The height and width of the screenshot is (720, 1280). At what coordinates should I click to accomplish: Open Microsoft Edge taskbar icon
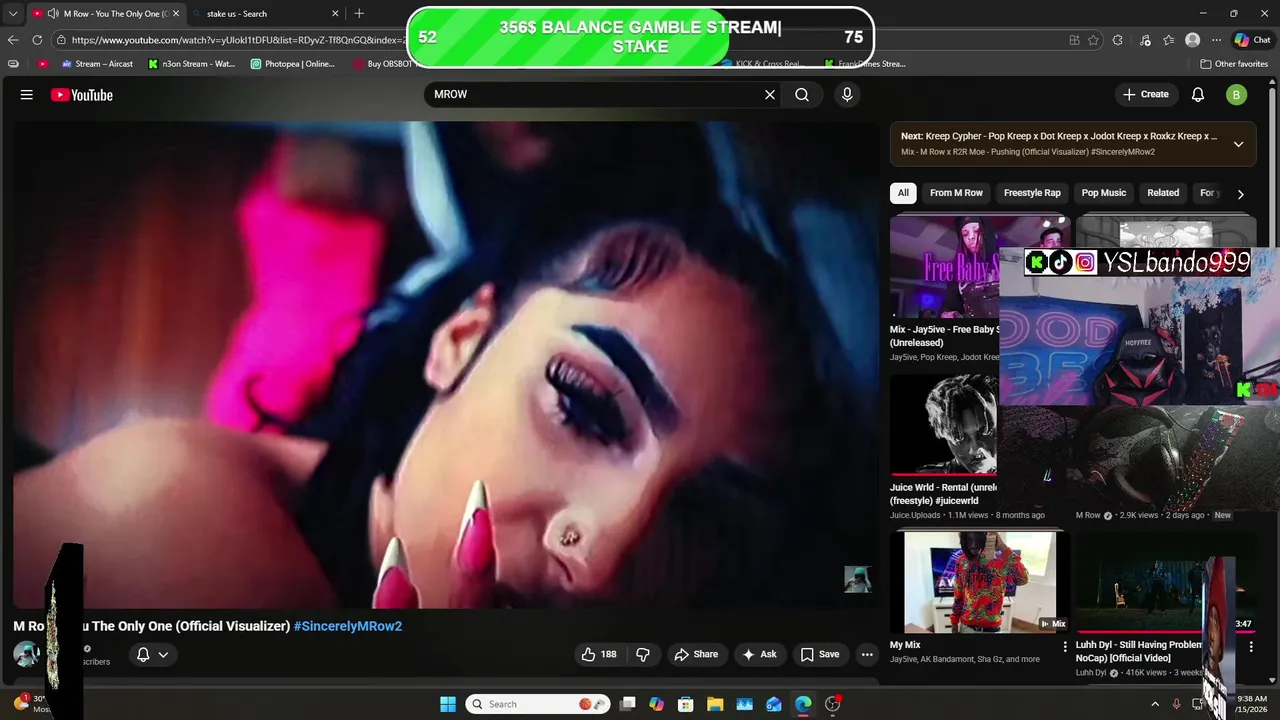[x=803, y=704]
